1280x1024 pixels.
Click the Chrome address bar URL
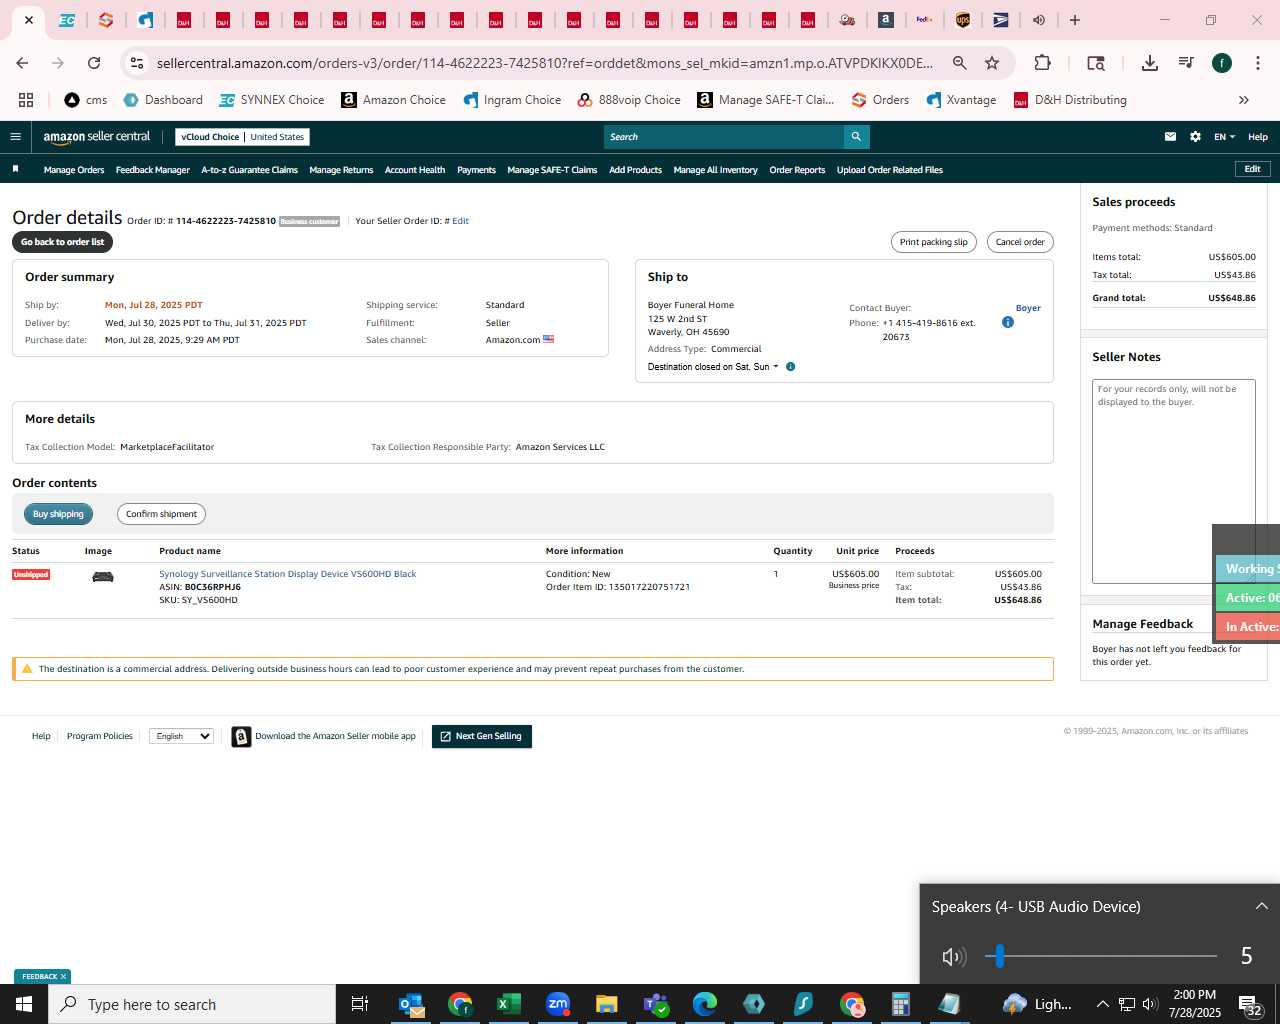point(545,63)
